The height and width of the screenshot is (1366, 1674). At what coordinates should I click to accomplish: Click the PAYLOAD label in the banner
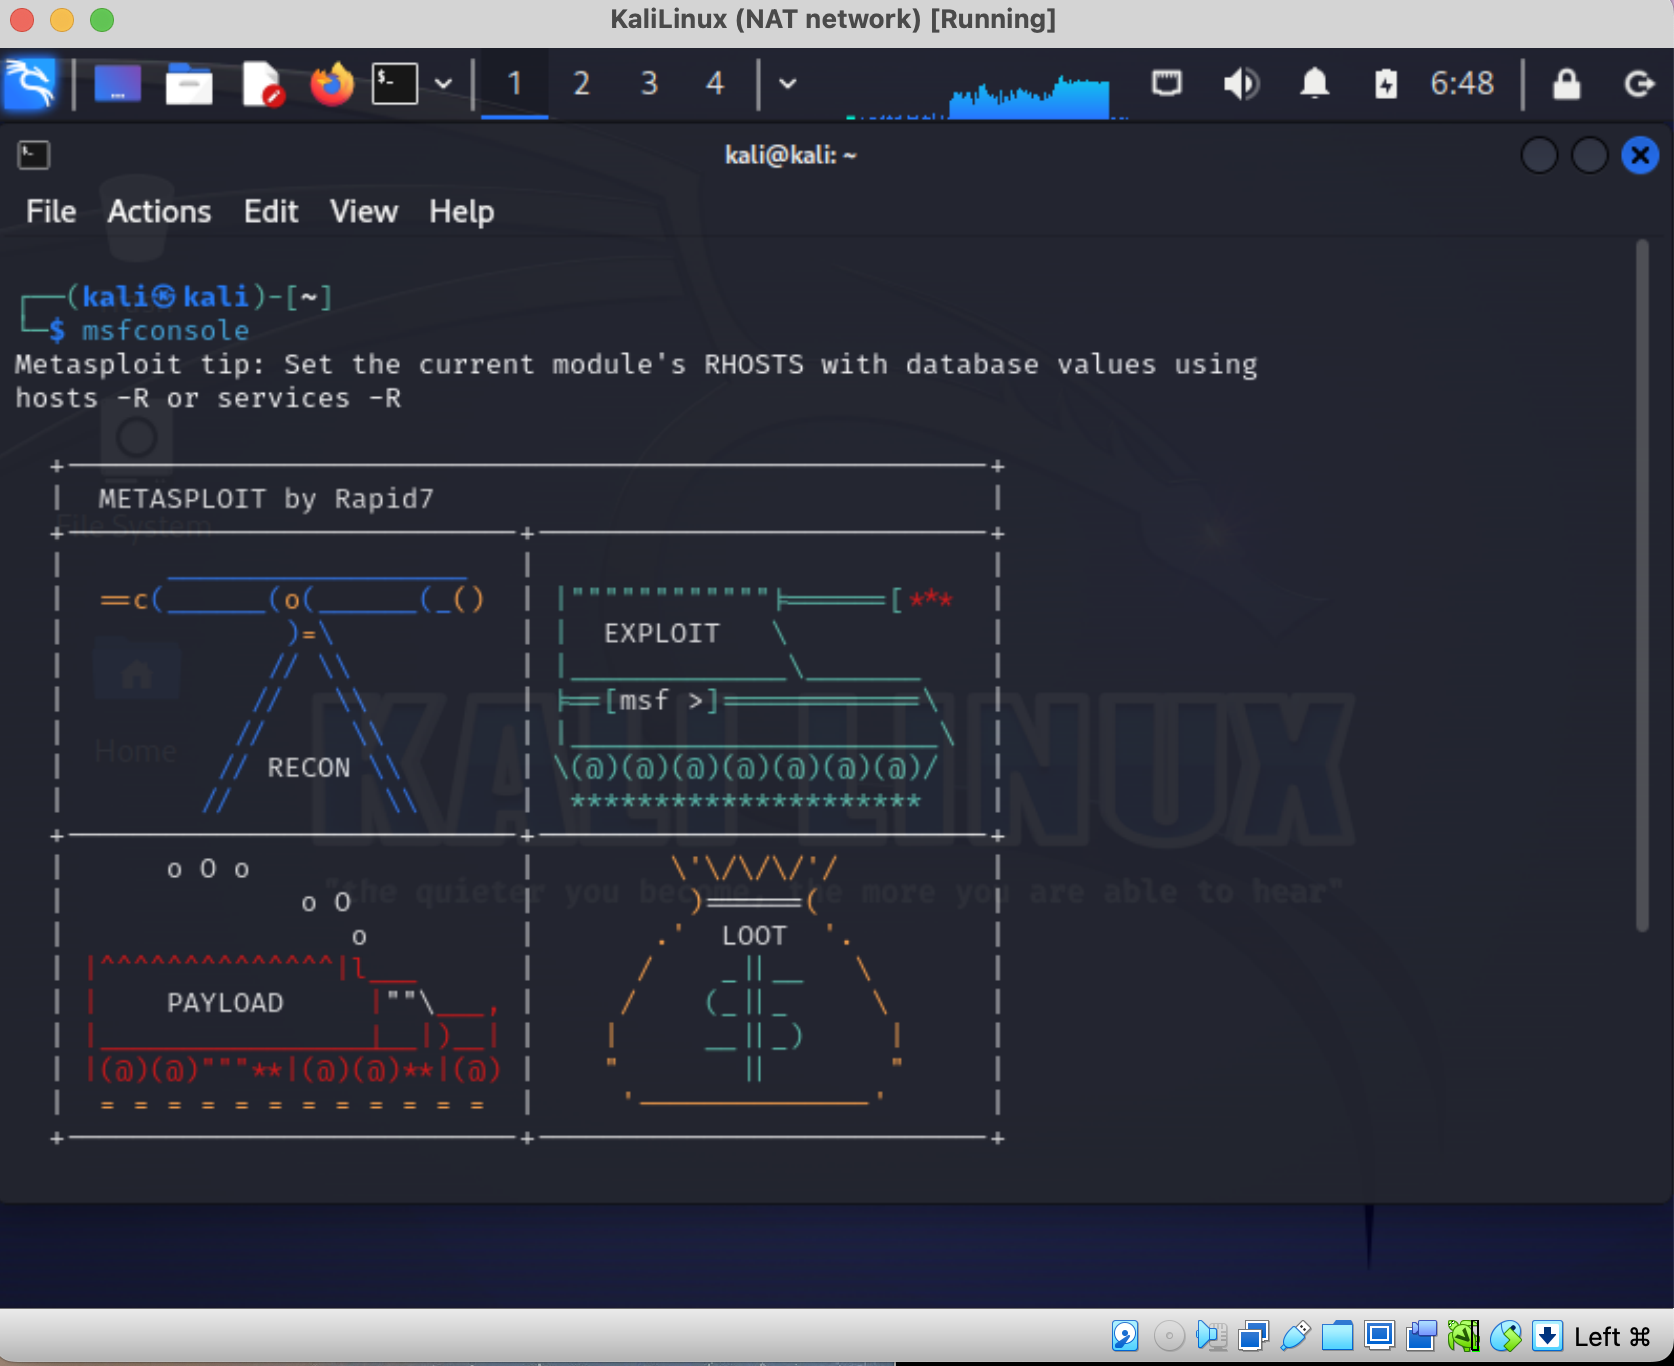click(x=225, y=1003)
